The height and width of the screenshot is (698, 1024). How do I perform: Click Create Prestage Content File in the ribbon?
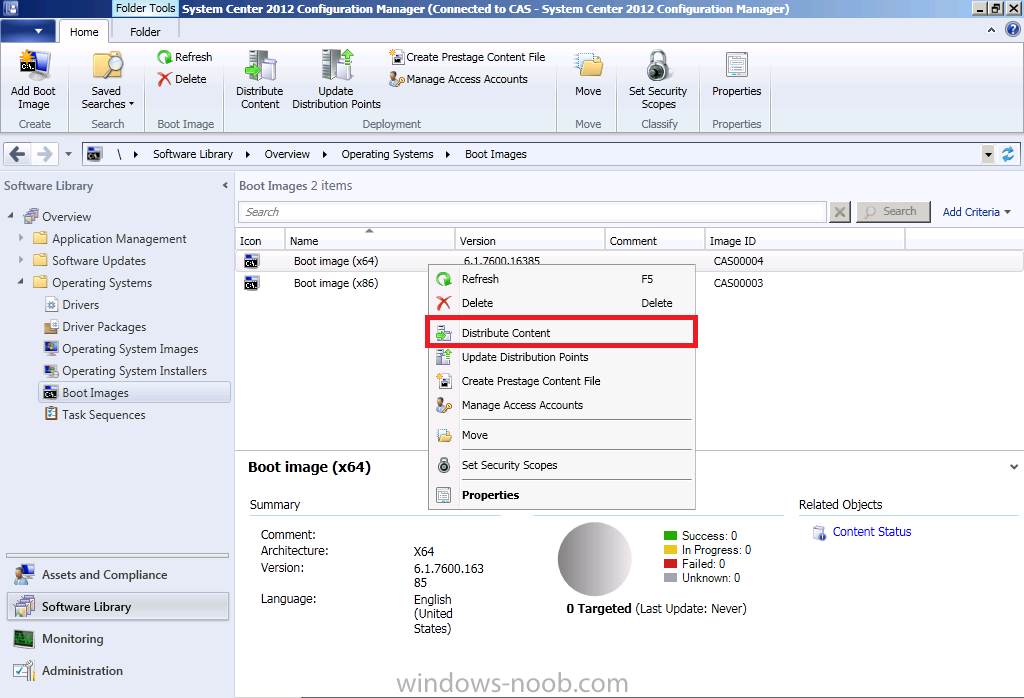[468, 57]
